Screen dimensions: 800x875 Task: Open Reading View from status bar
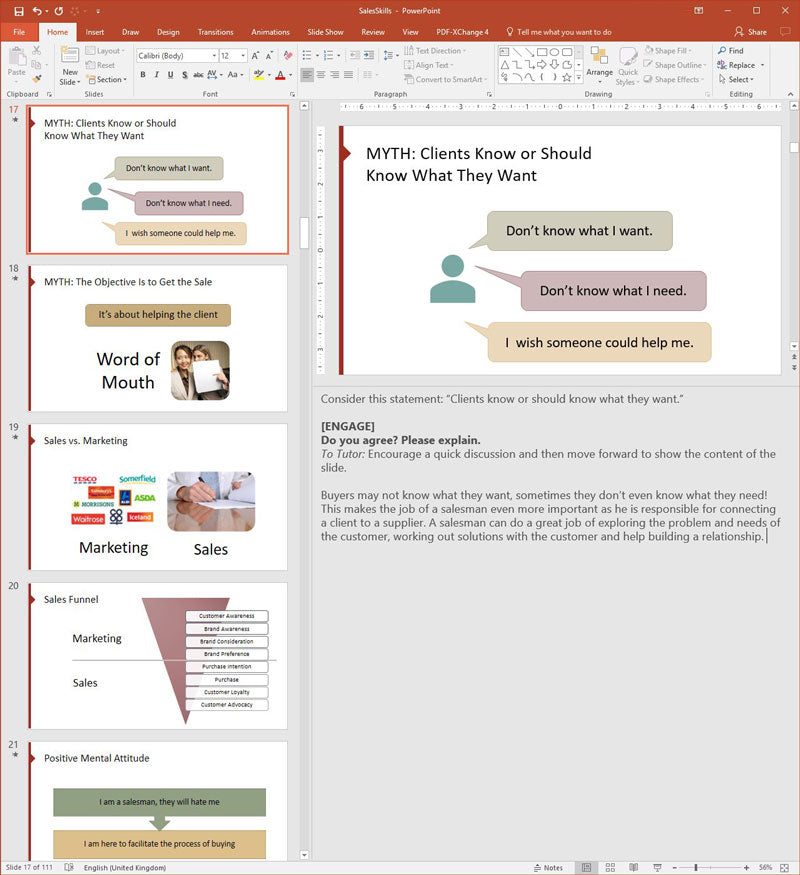633,867
